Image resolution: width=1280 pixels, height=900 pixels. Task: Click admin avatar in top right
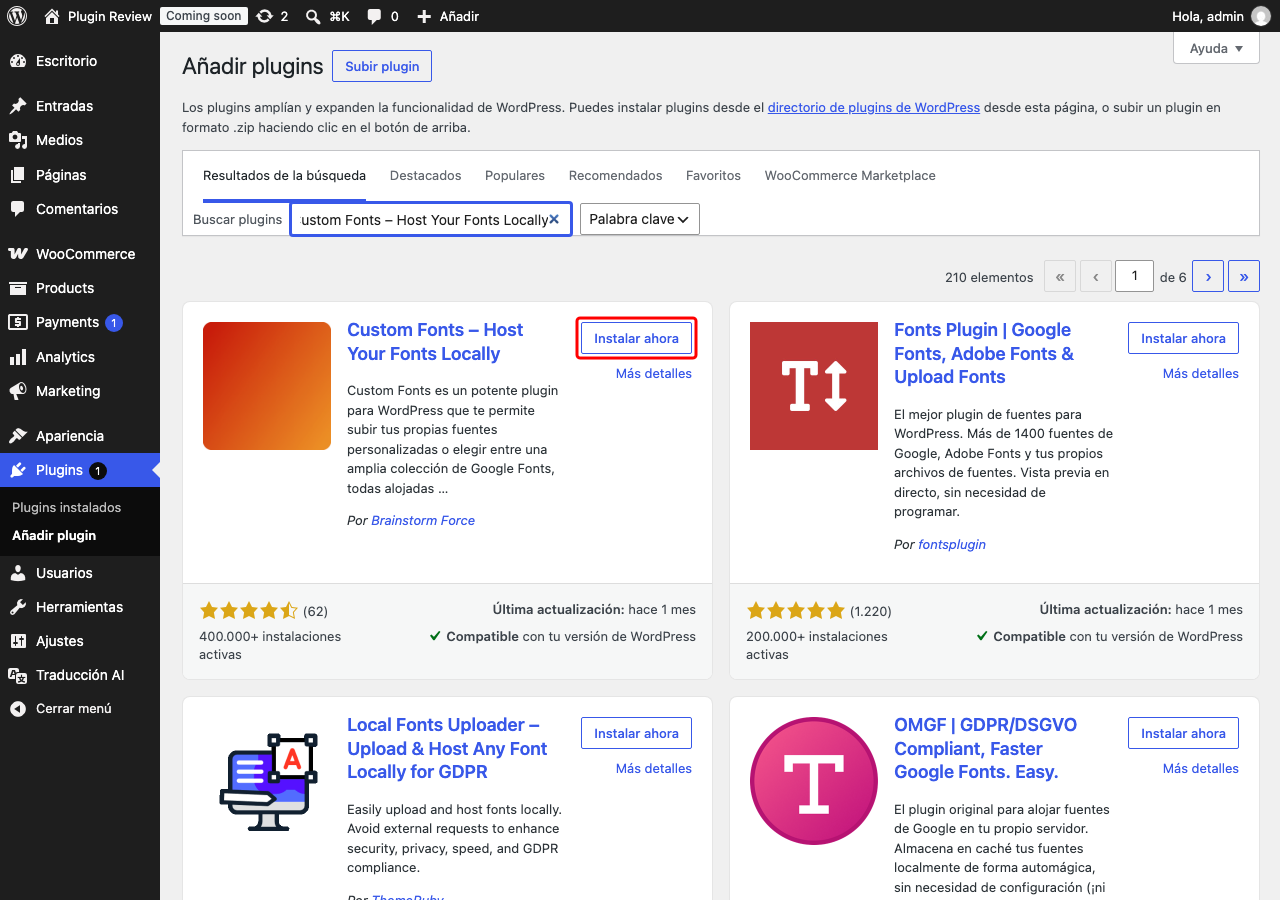click(1261, 16)
